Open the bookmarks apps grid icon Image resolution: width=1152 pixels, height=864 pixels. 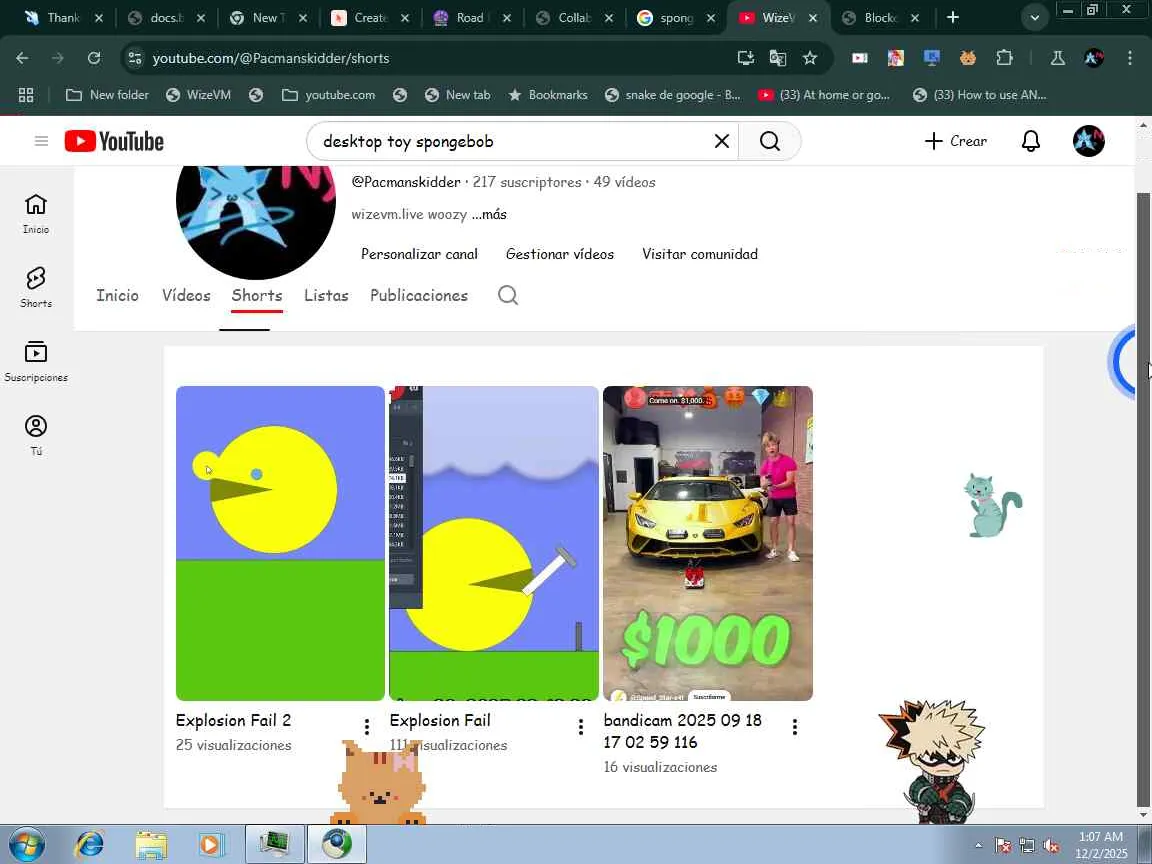tap(26, 95)
